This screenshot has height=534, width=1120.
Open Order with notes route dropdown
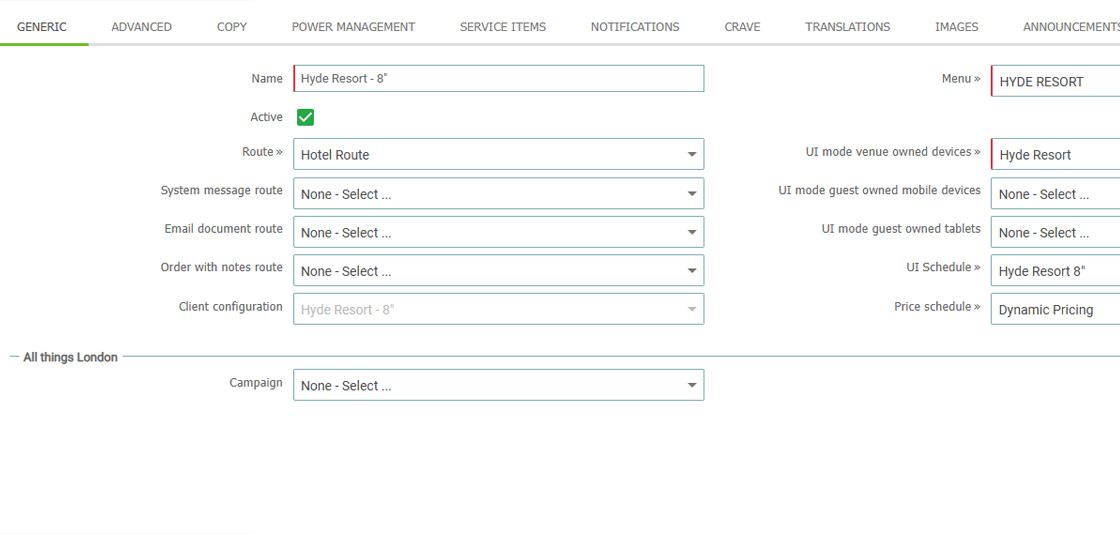pos(499,271)
